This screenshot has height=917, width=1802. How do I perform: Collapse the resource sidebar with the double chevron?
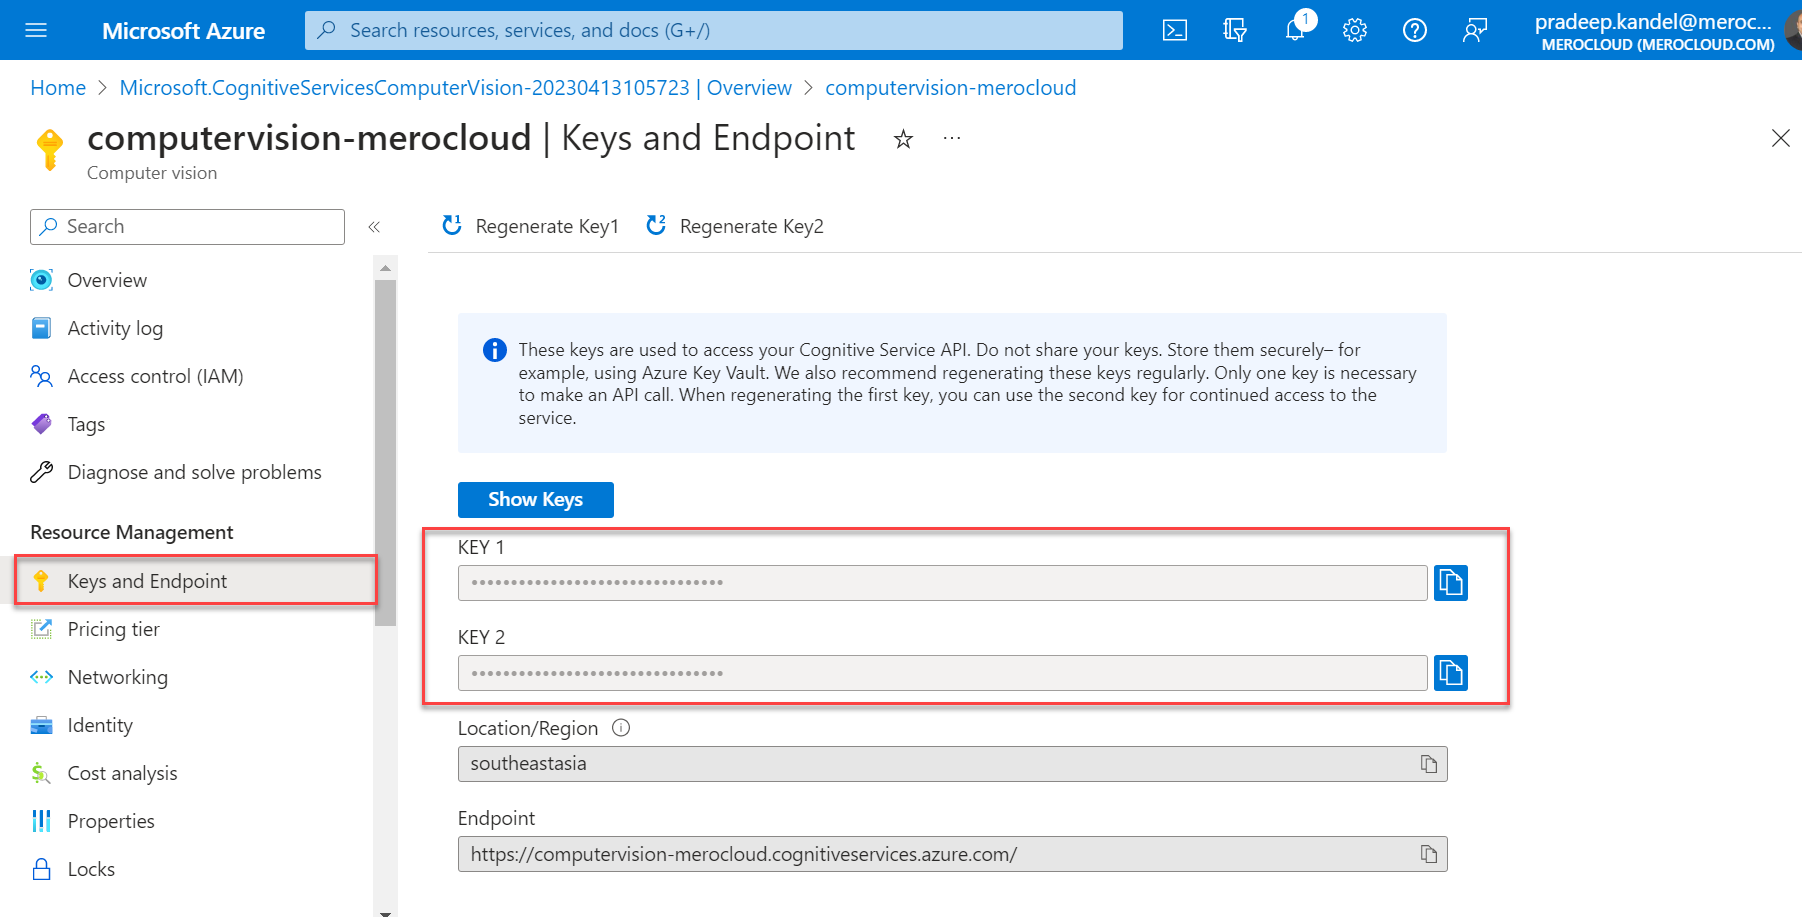pyautogui.click(x=375, y=226)
